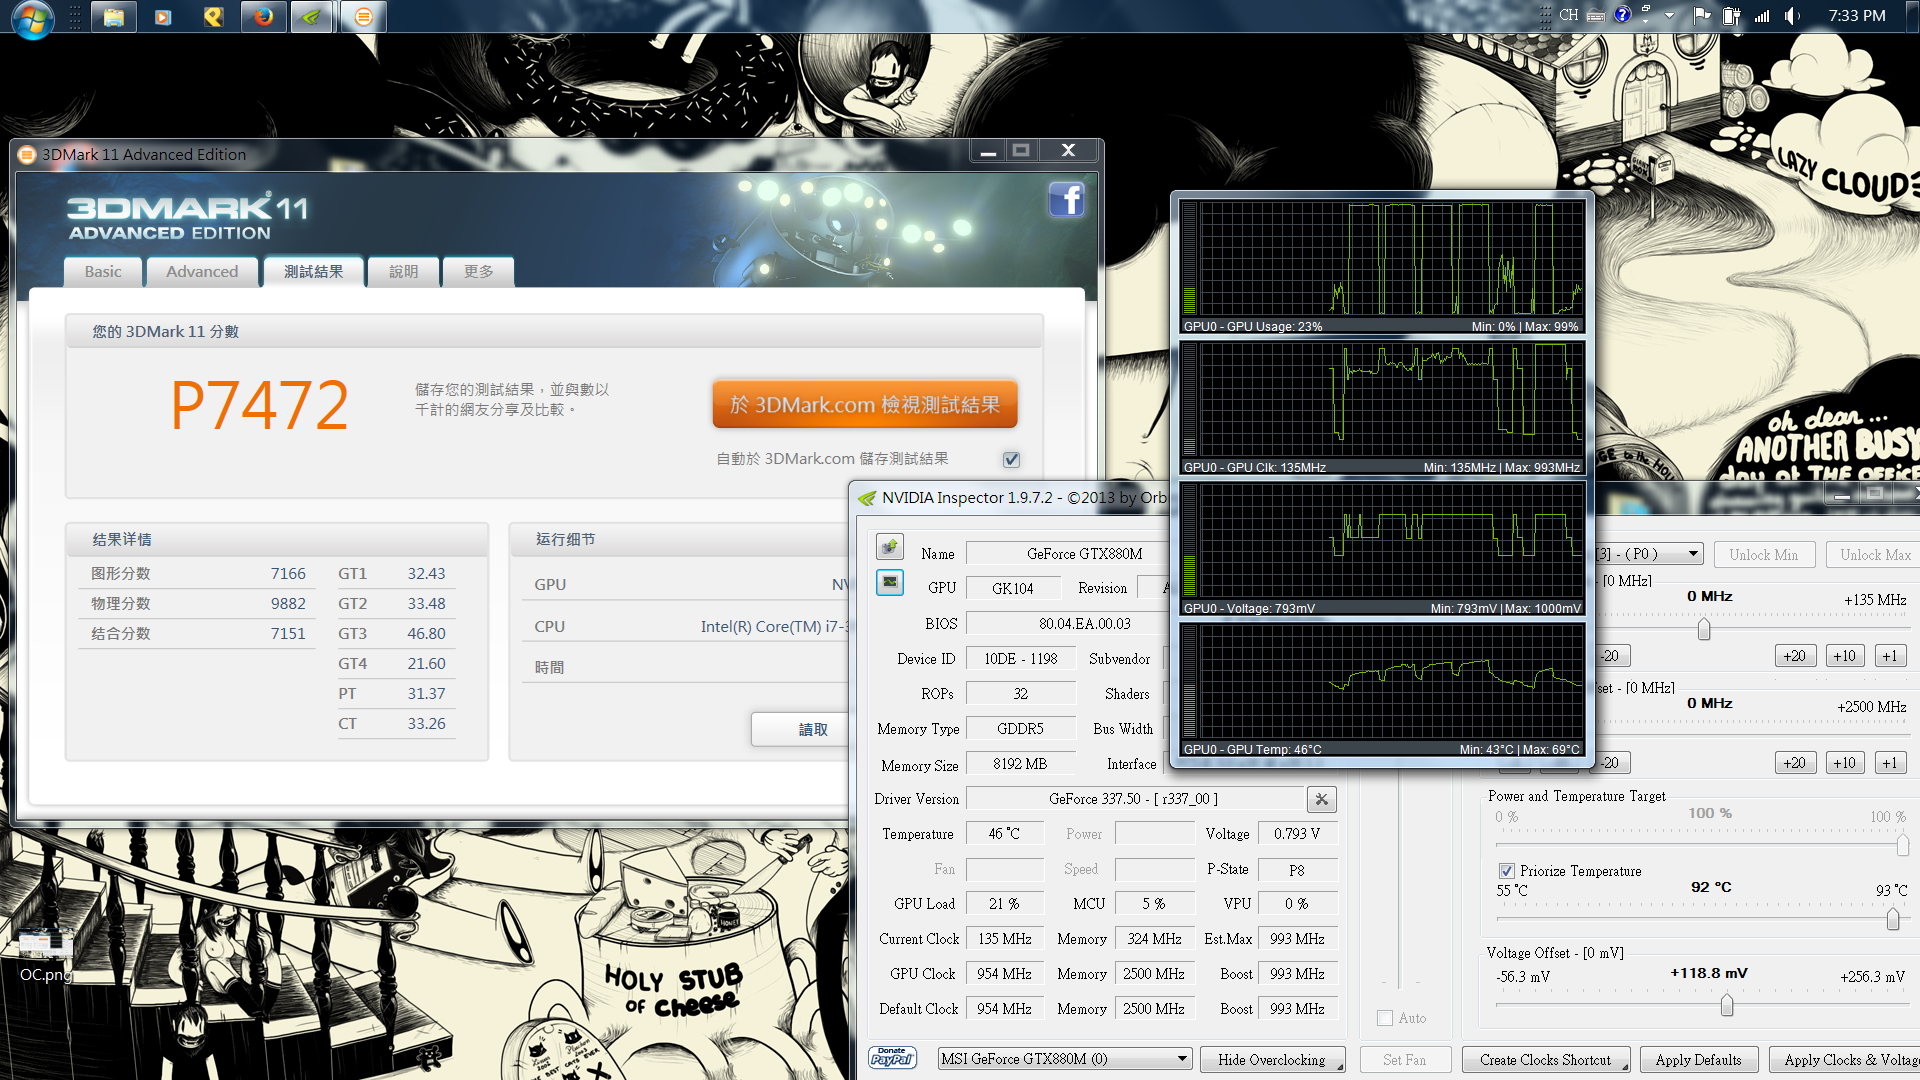Click +1 under the +135 MHz slider
The image size is (1920, 1080).
tap(1889, 656)
